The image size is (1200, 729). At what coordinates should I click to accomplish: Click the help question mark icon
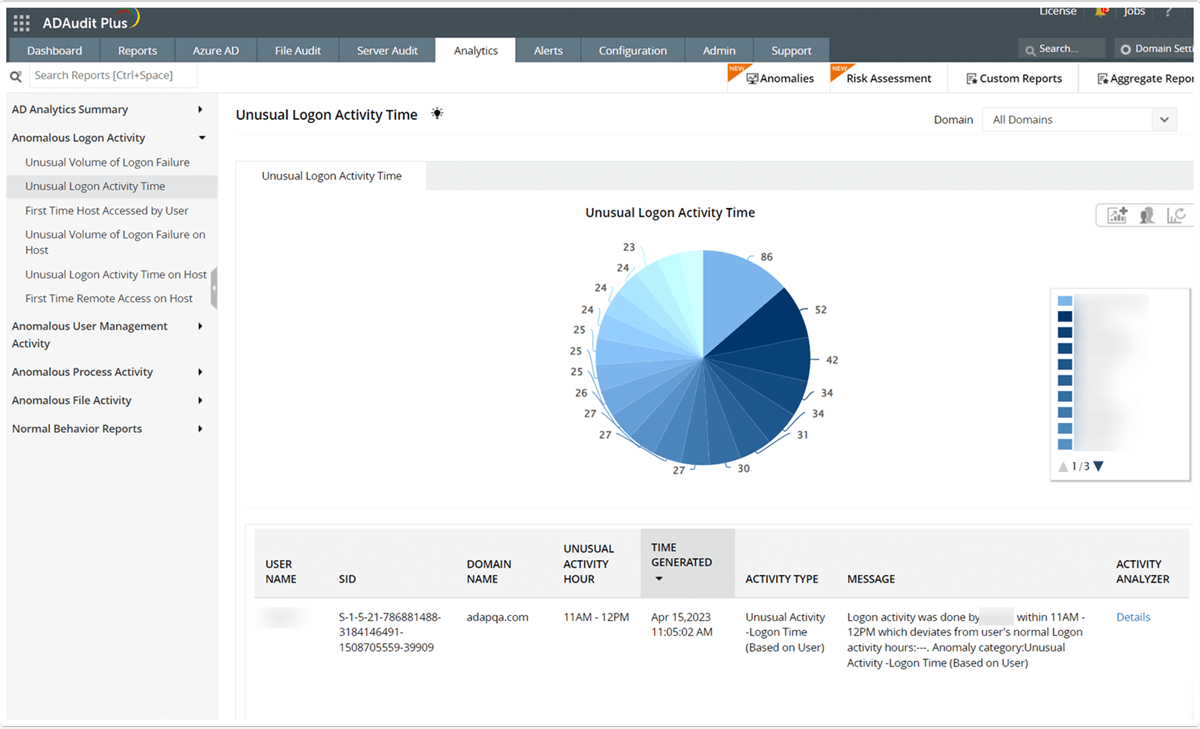click(1169, 11)
